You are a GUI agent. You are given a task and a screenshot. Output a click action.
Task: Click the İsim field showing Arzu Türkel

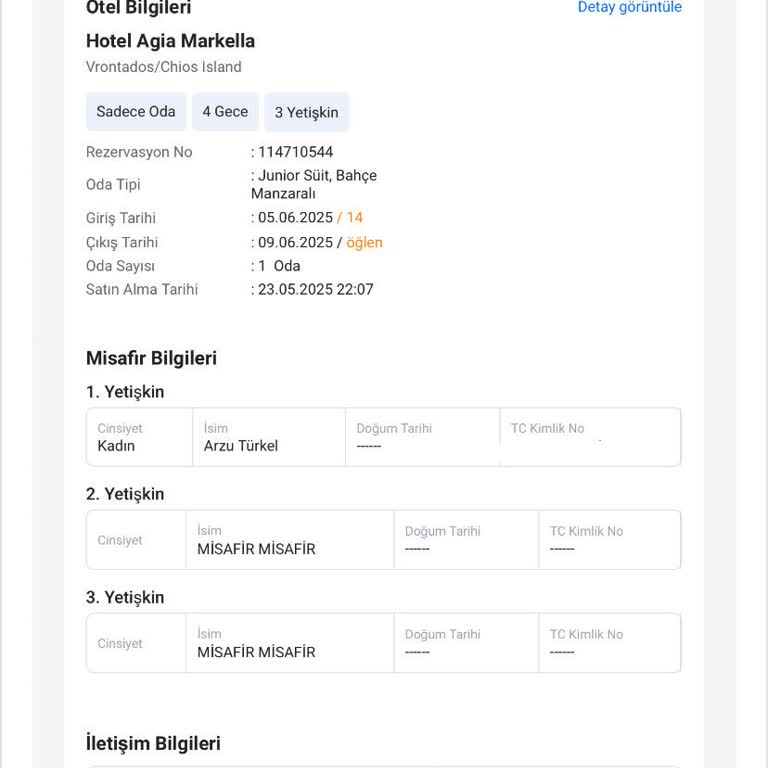point(269,437)
